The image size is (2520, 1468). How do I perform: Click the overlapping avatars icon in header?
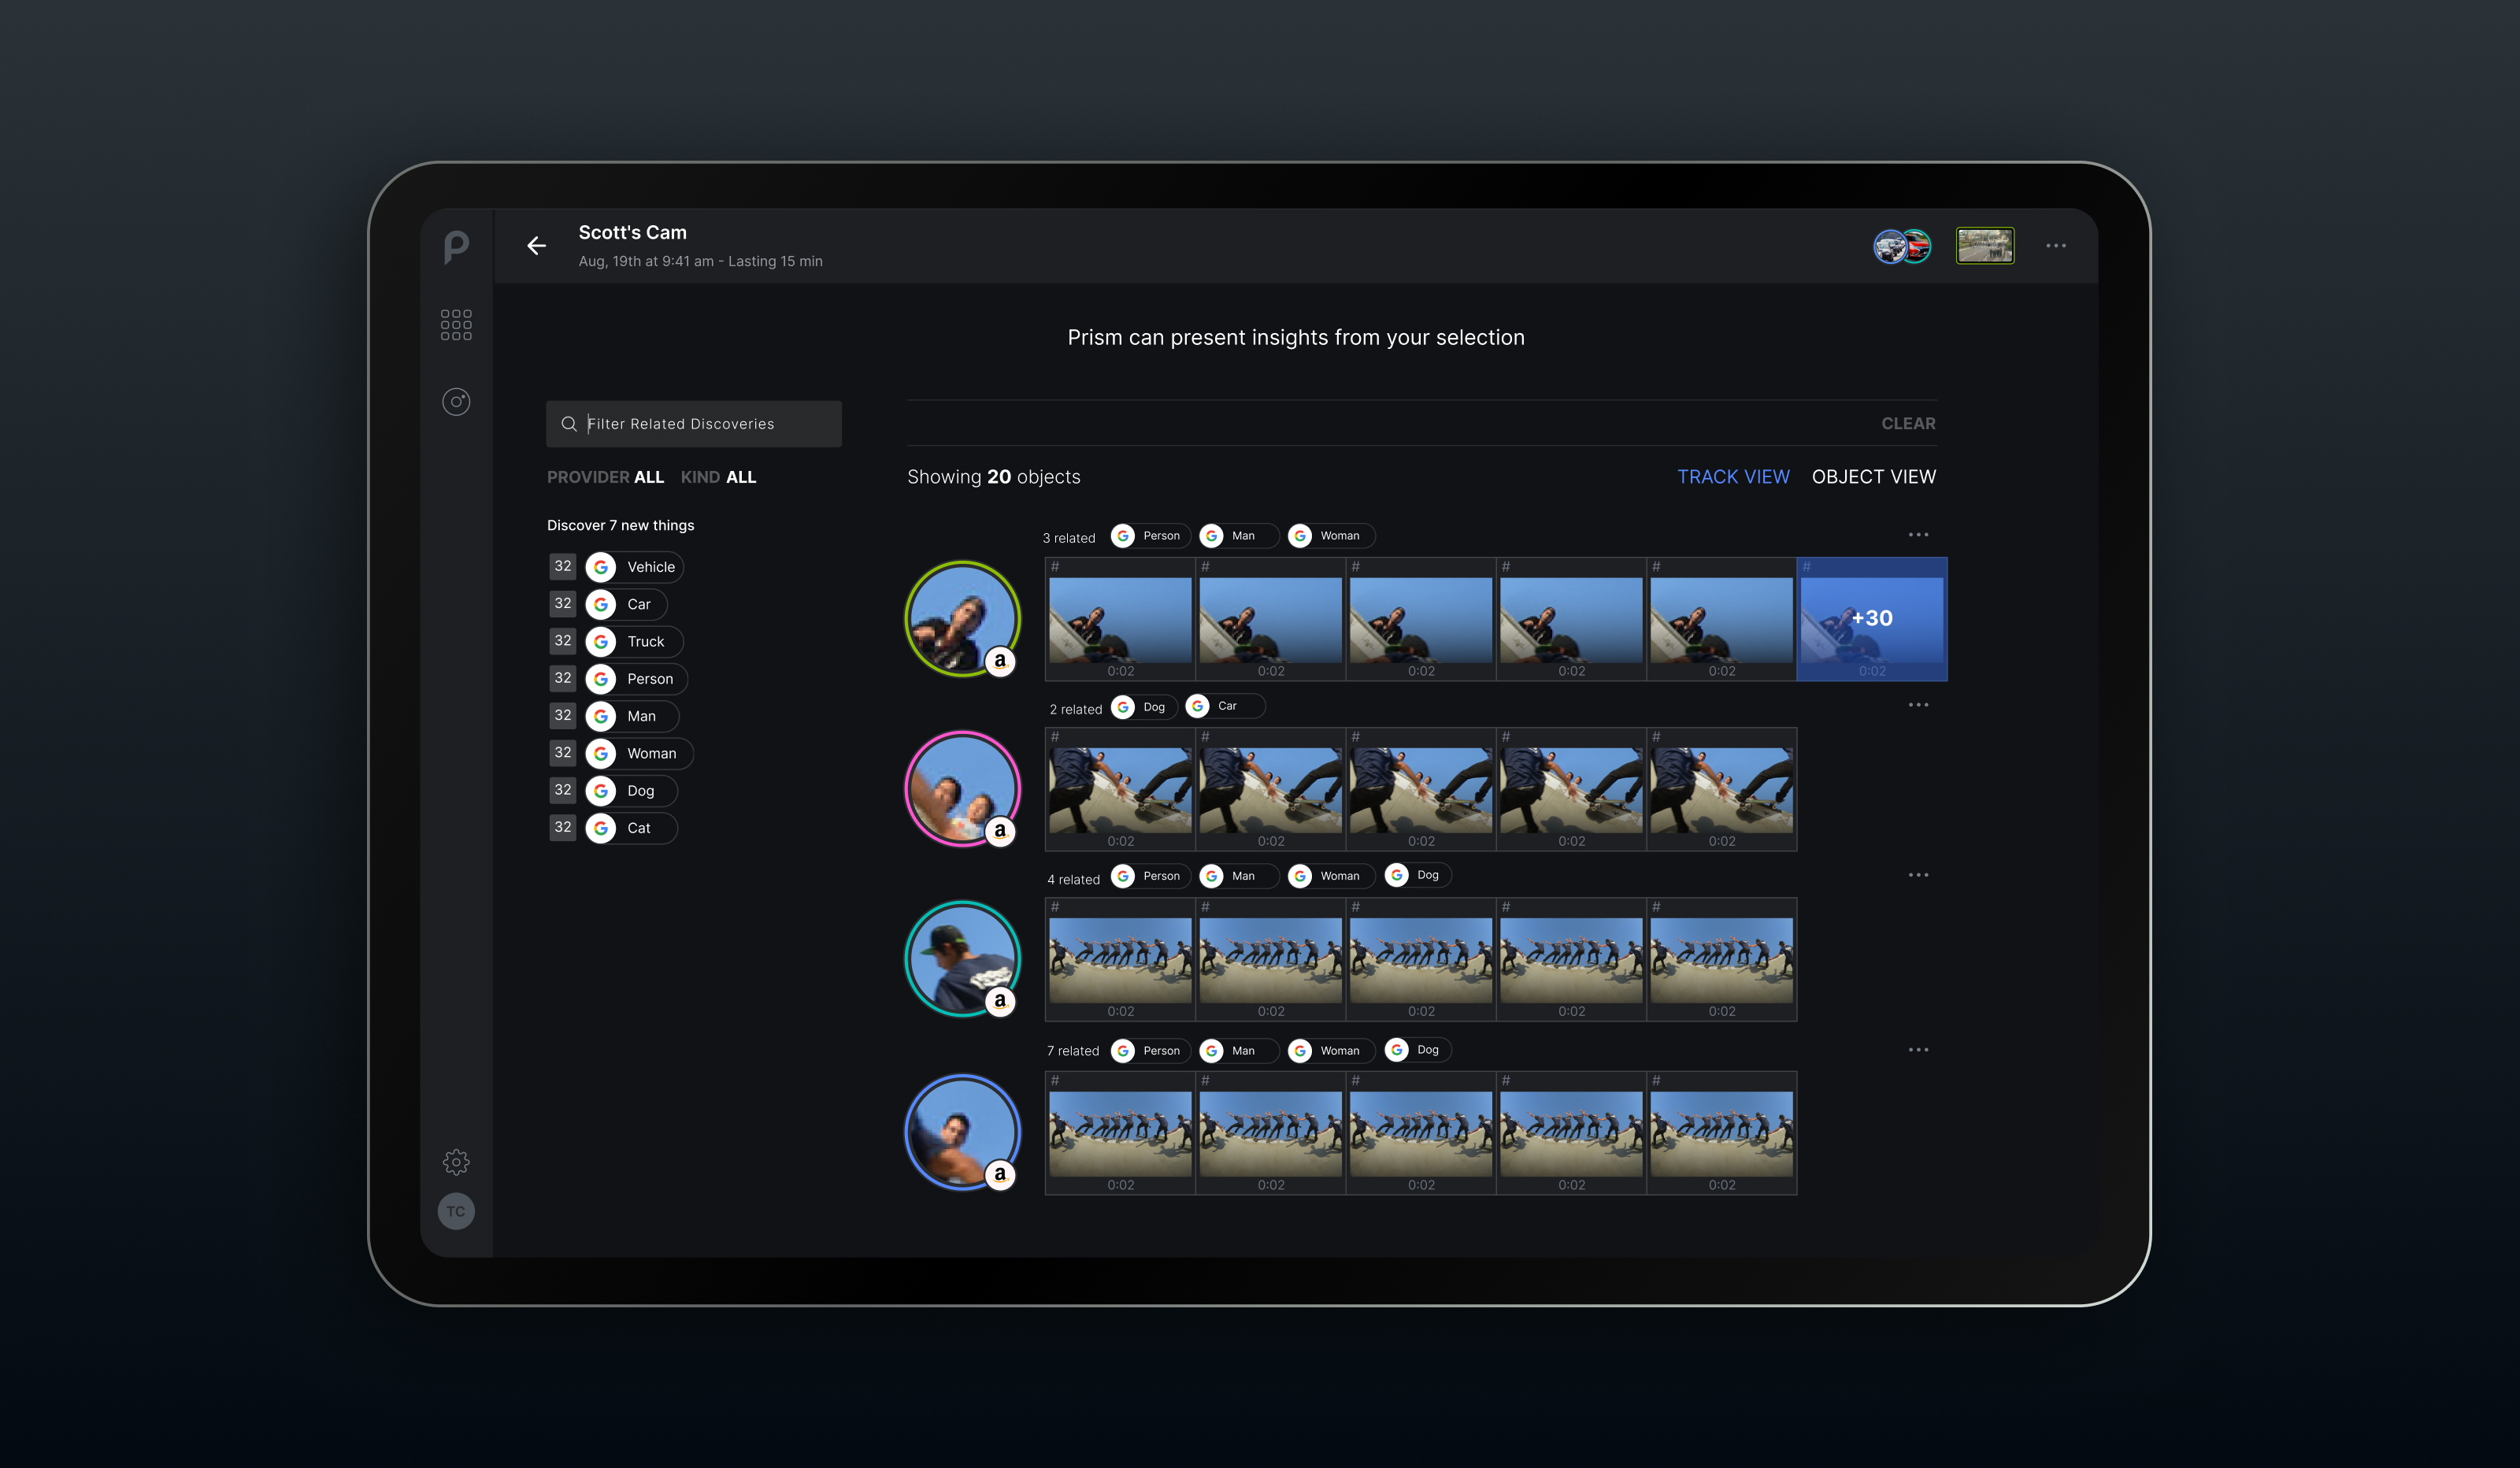pyautogui.click(x=1901, y=246)
